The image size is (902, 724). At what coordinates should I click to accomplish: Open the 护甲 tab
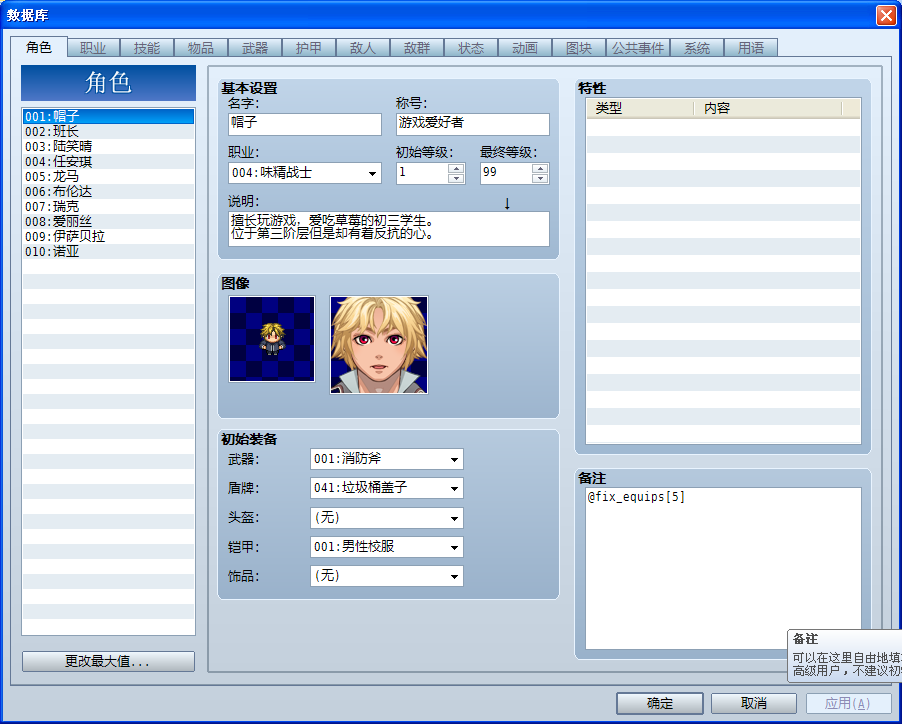coord(309,48)
